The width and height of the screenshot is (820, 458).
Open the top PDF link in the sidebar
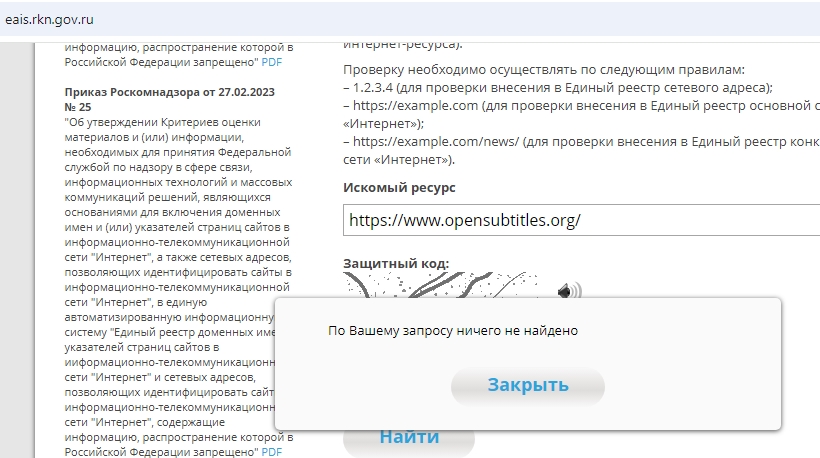coord(271,62)
